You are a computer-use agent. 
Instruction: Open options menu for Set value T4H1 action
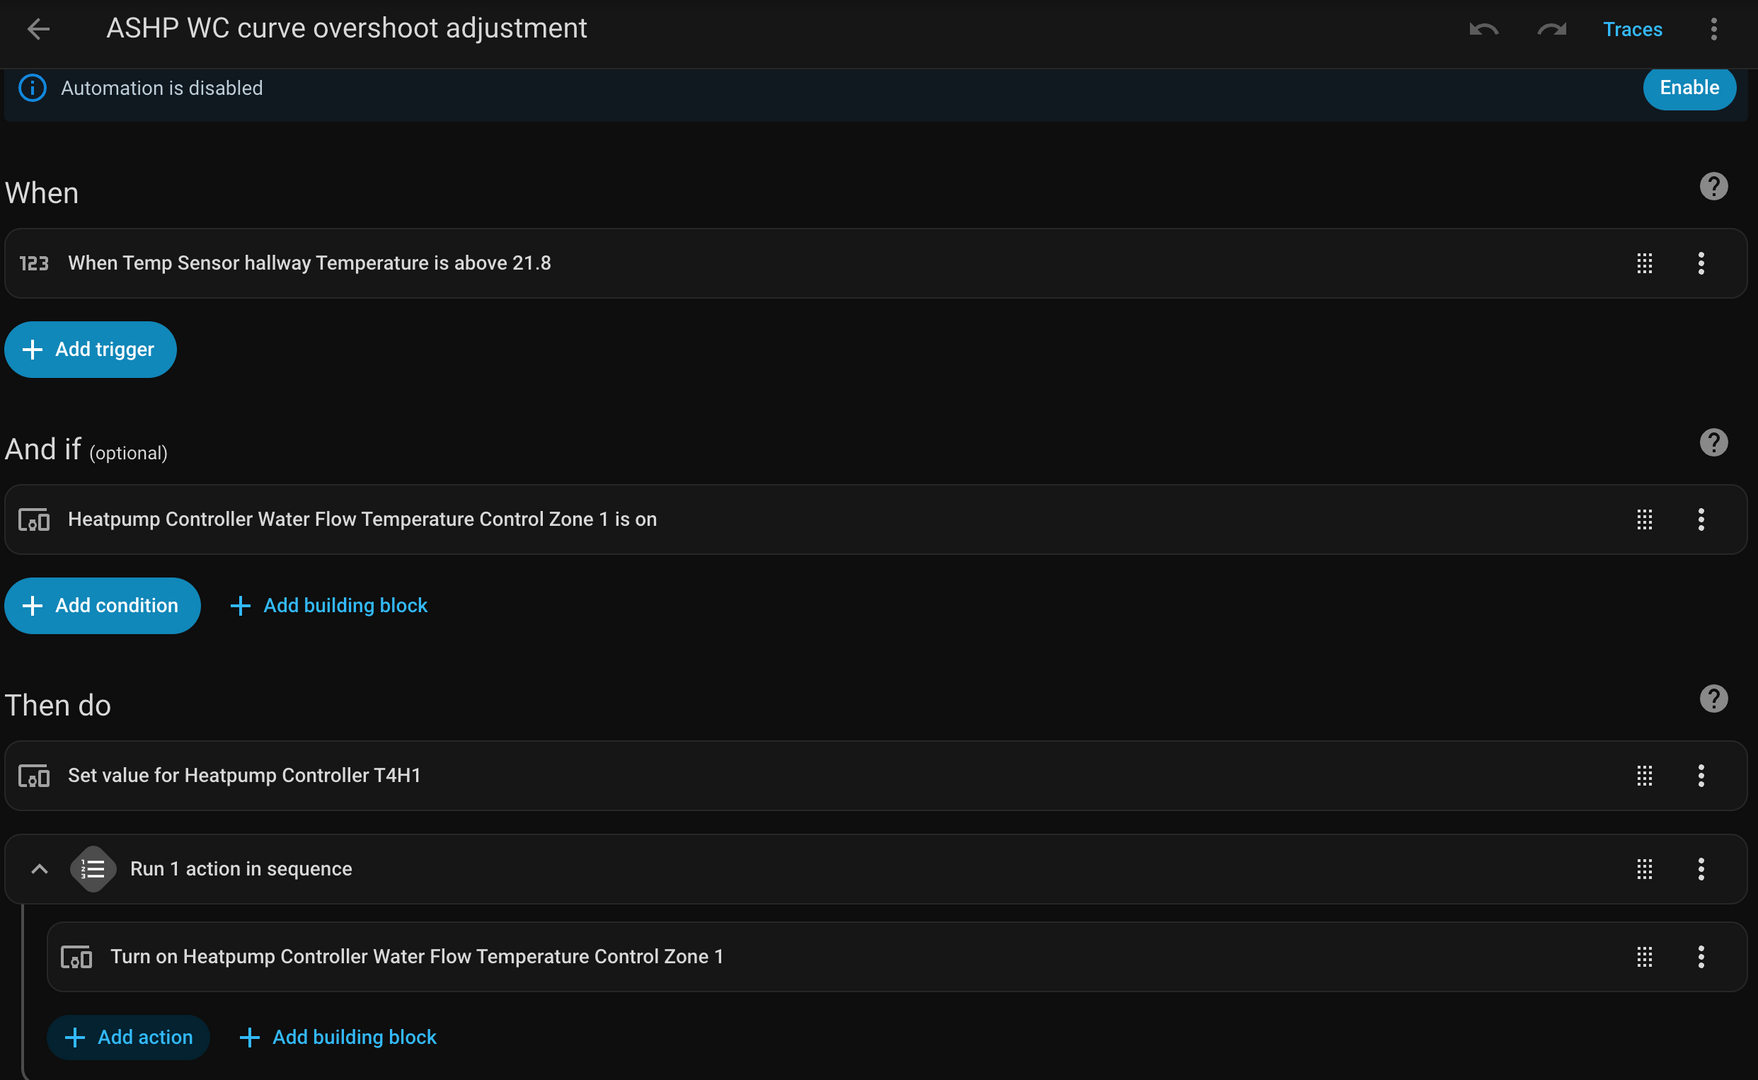click(1700, 775)
